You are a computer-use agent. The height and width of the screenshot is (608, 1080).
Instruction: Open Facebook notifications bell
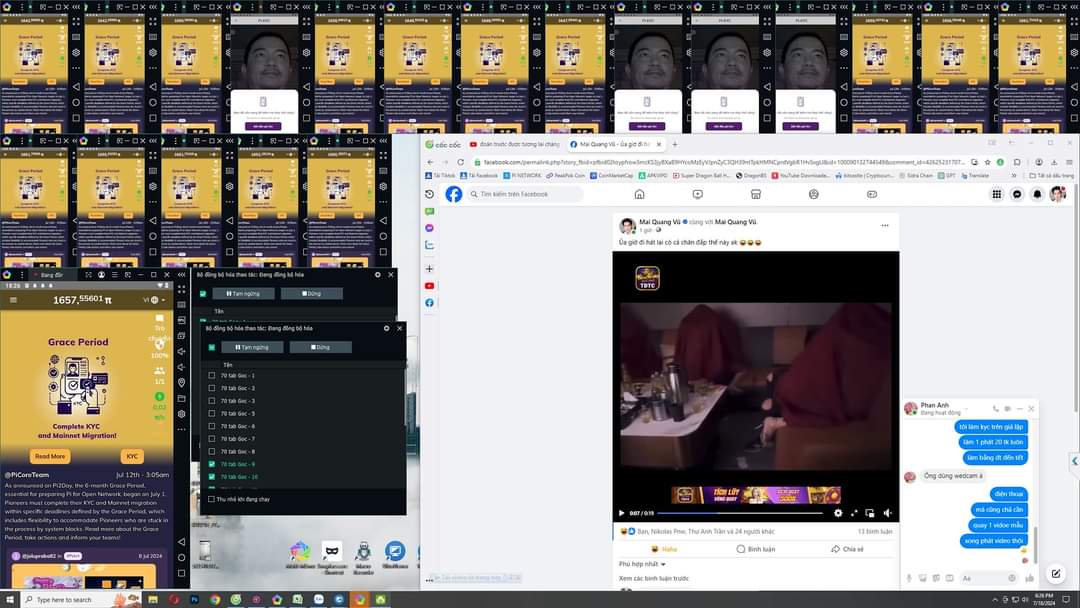pyautogui.click(x=1037, y=194)
